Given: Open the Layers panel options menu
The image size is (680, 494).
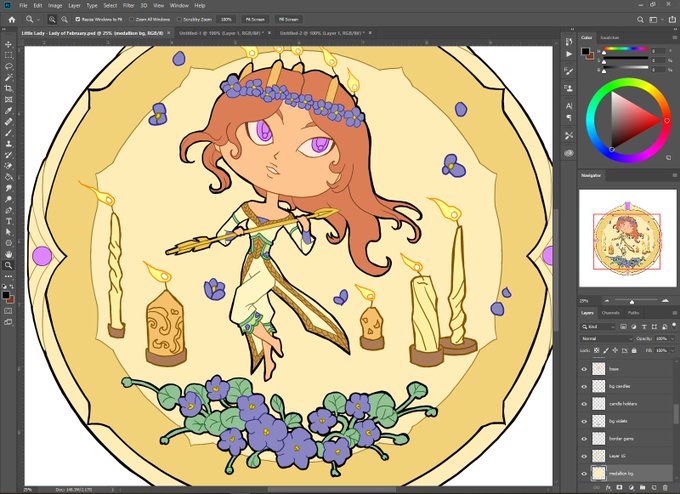Looking at the screenshot, I should click(674, 313).
